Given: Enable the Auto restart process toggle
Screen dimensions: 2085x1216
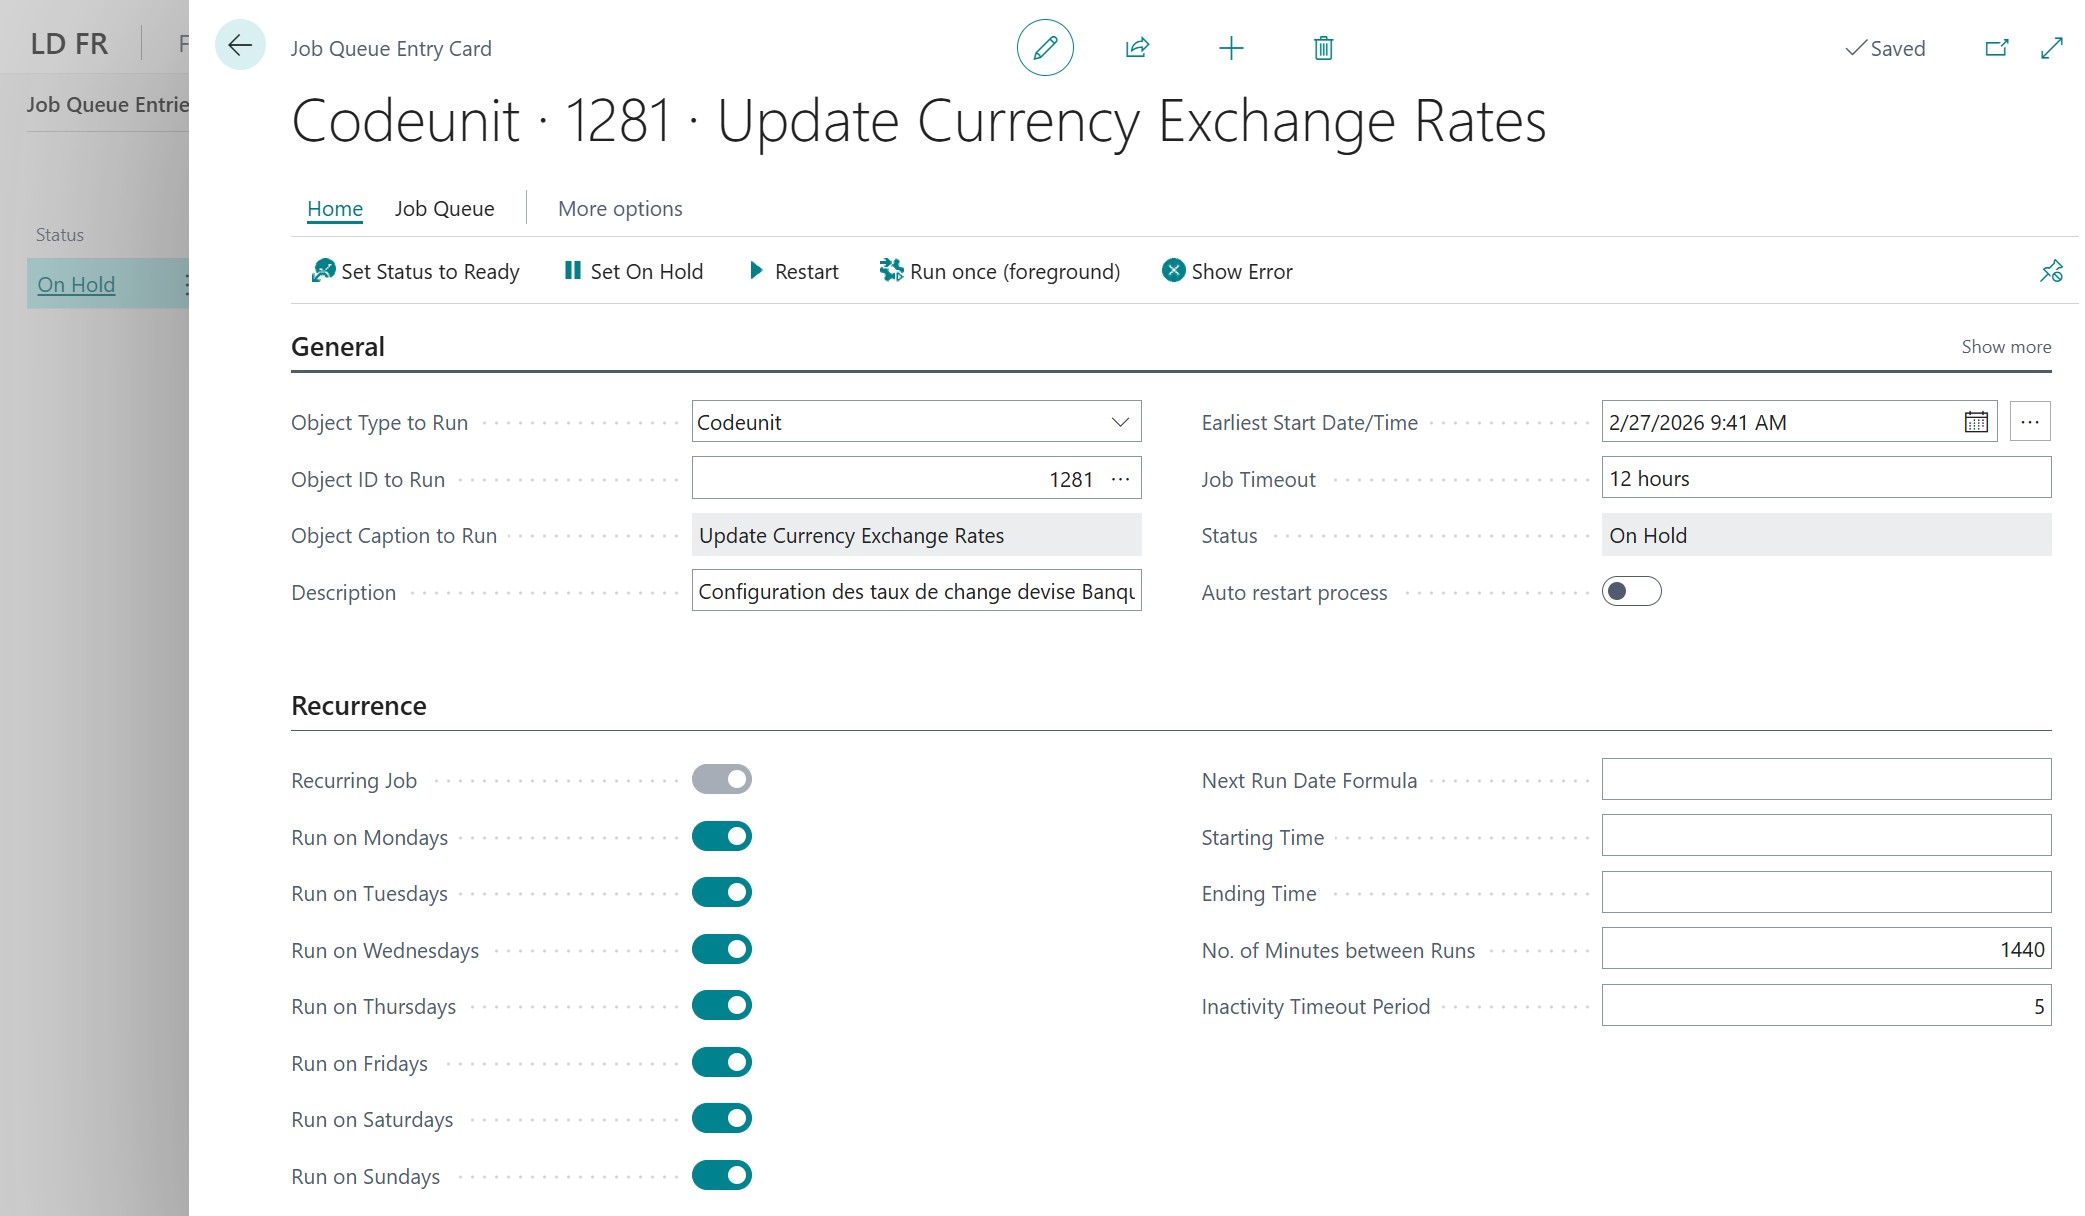Looking at the screenshot, I should [1631, 591].
